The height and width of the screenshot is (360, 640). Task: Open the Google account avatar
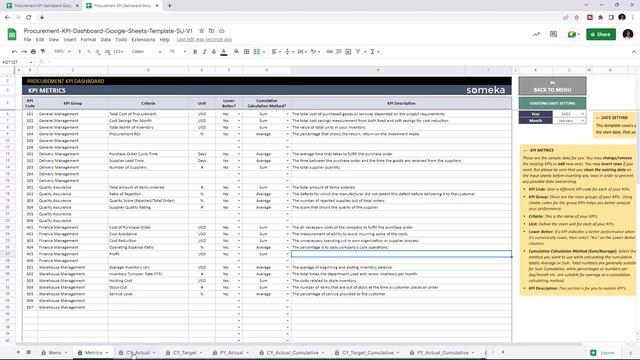[628, 34]
